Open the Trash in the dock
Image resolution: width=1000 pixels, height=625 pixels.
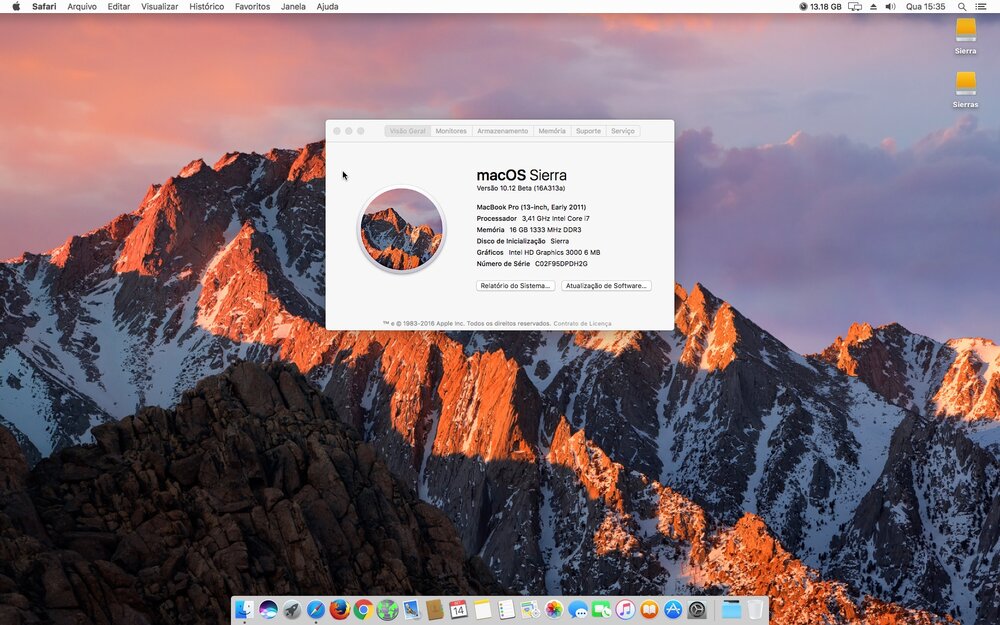755,609
